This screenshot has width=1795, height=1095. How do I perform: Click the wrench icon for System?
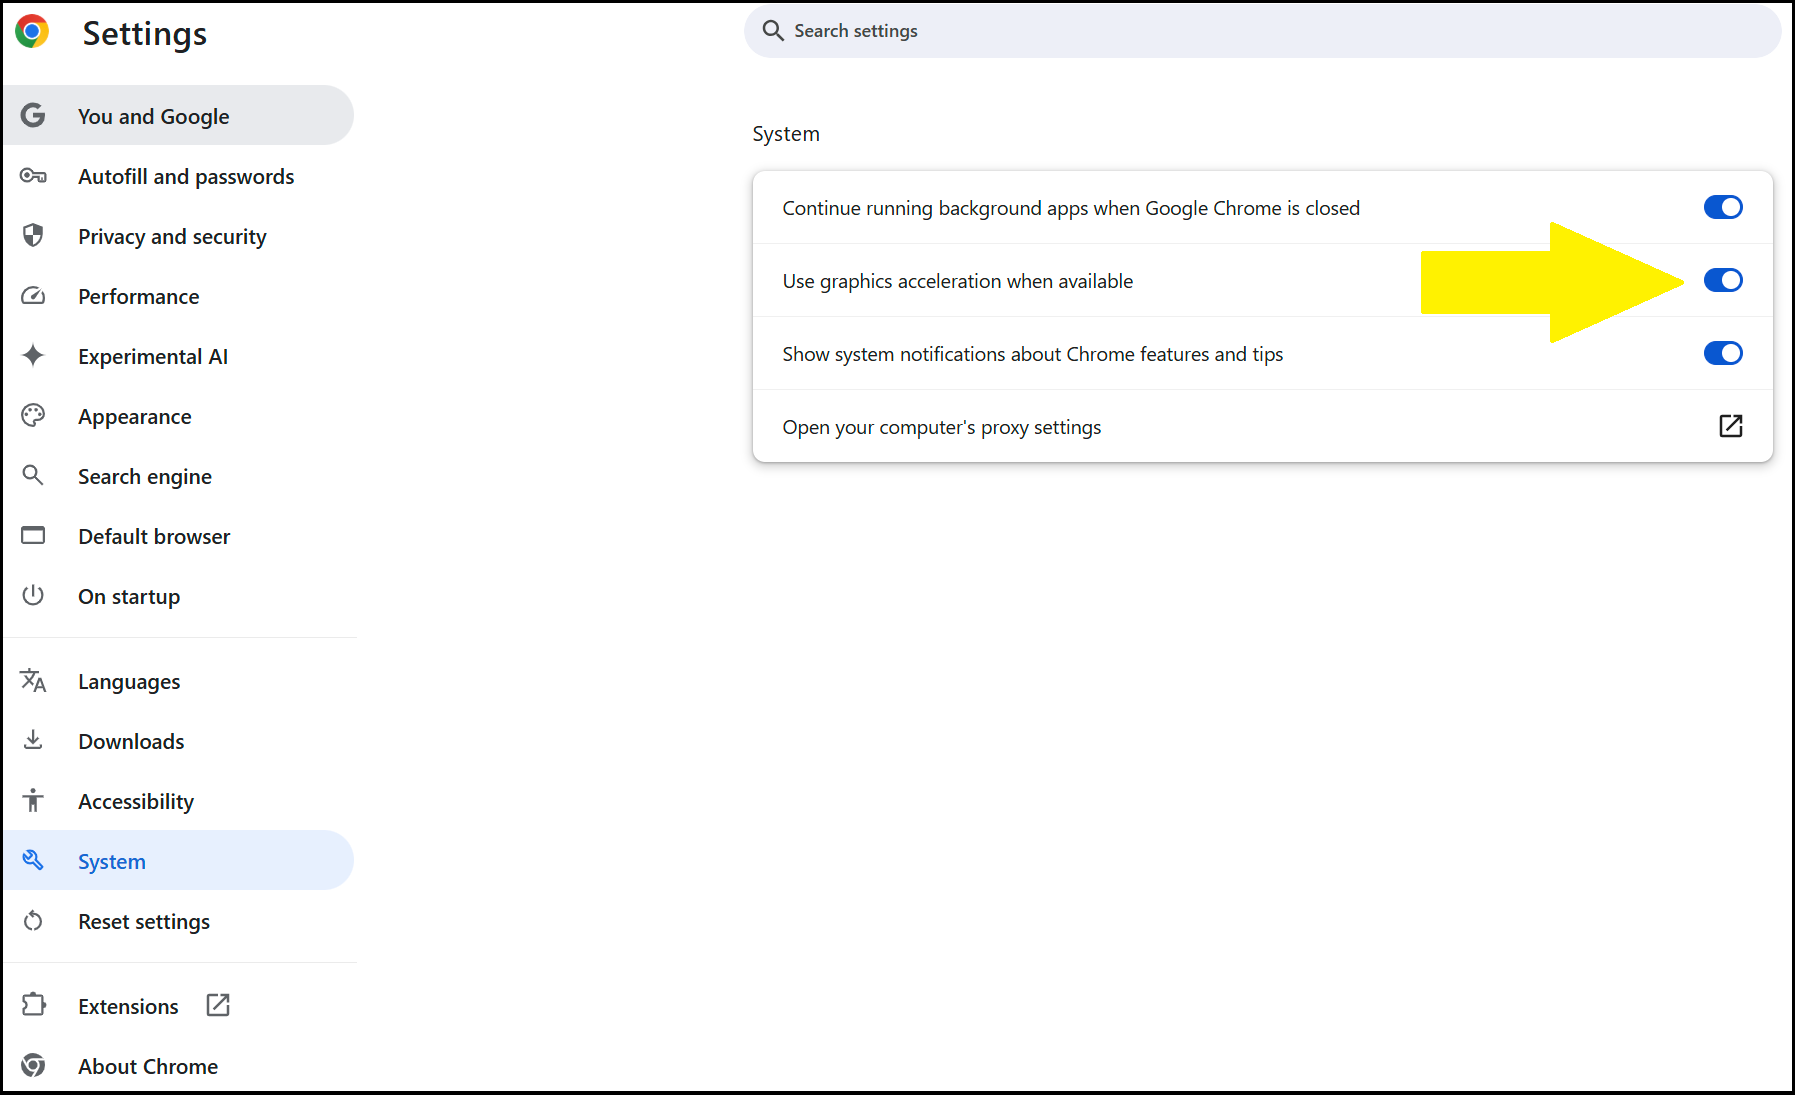pos(33,860)
